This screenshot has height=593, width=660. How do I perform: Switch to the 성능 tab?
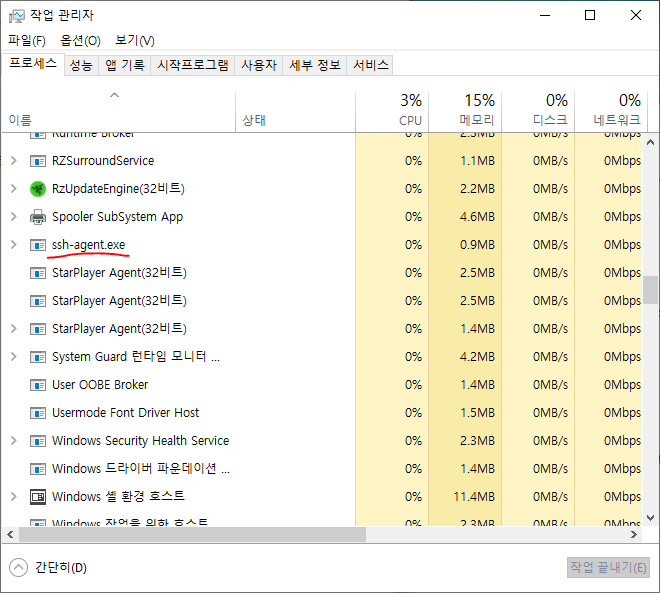click(x=81, y=65)
